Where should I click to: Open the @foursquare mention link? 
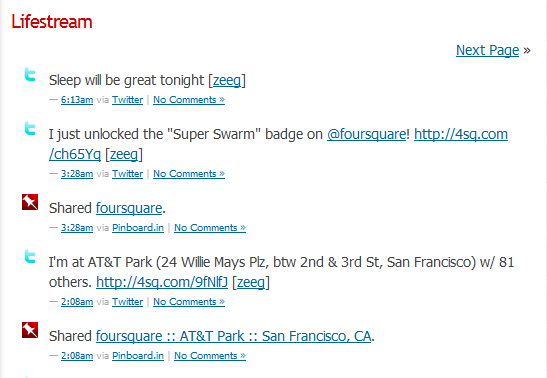pyautogui.click(x=366, y=134)
